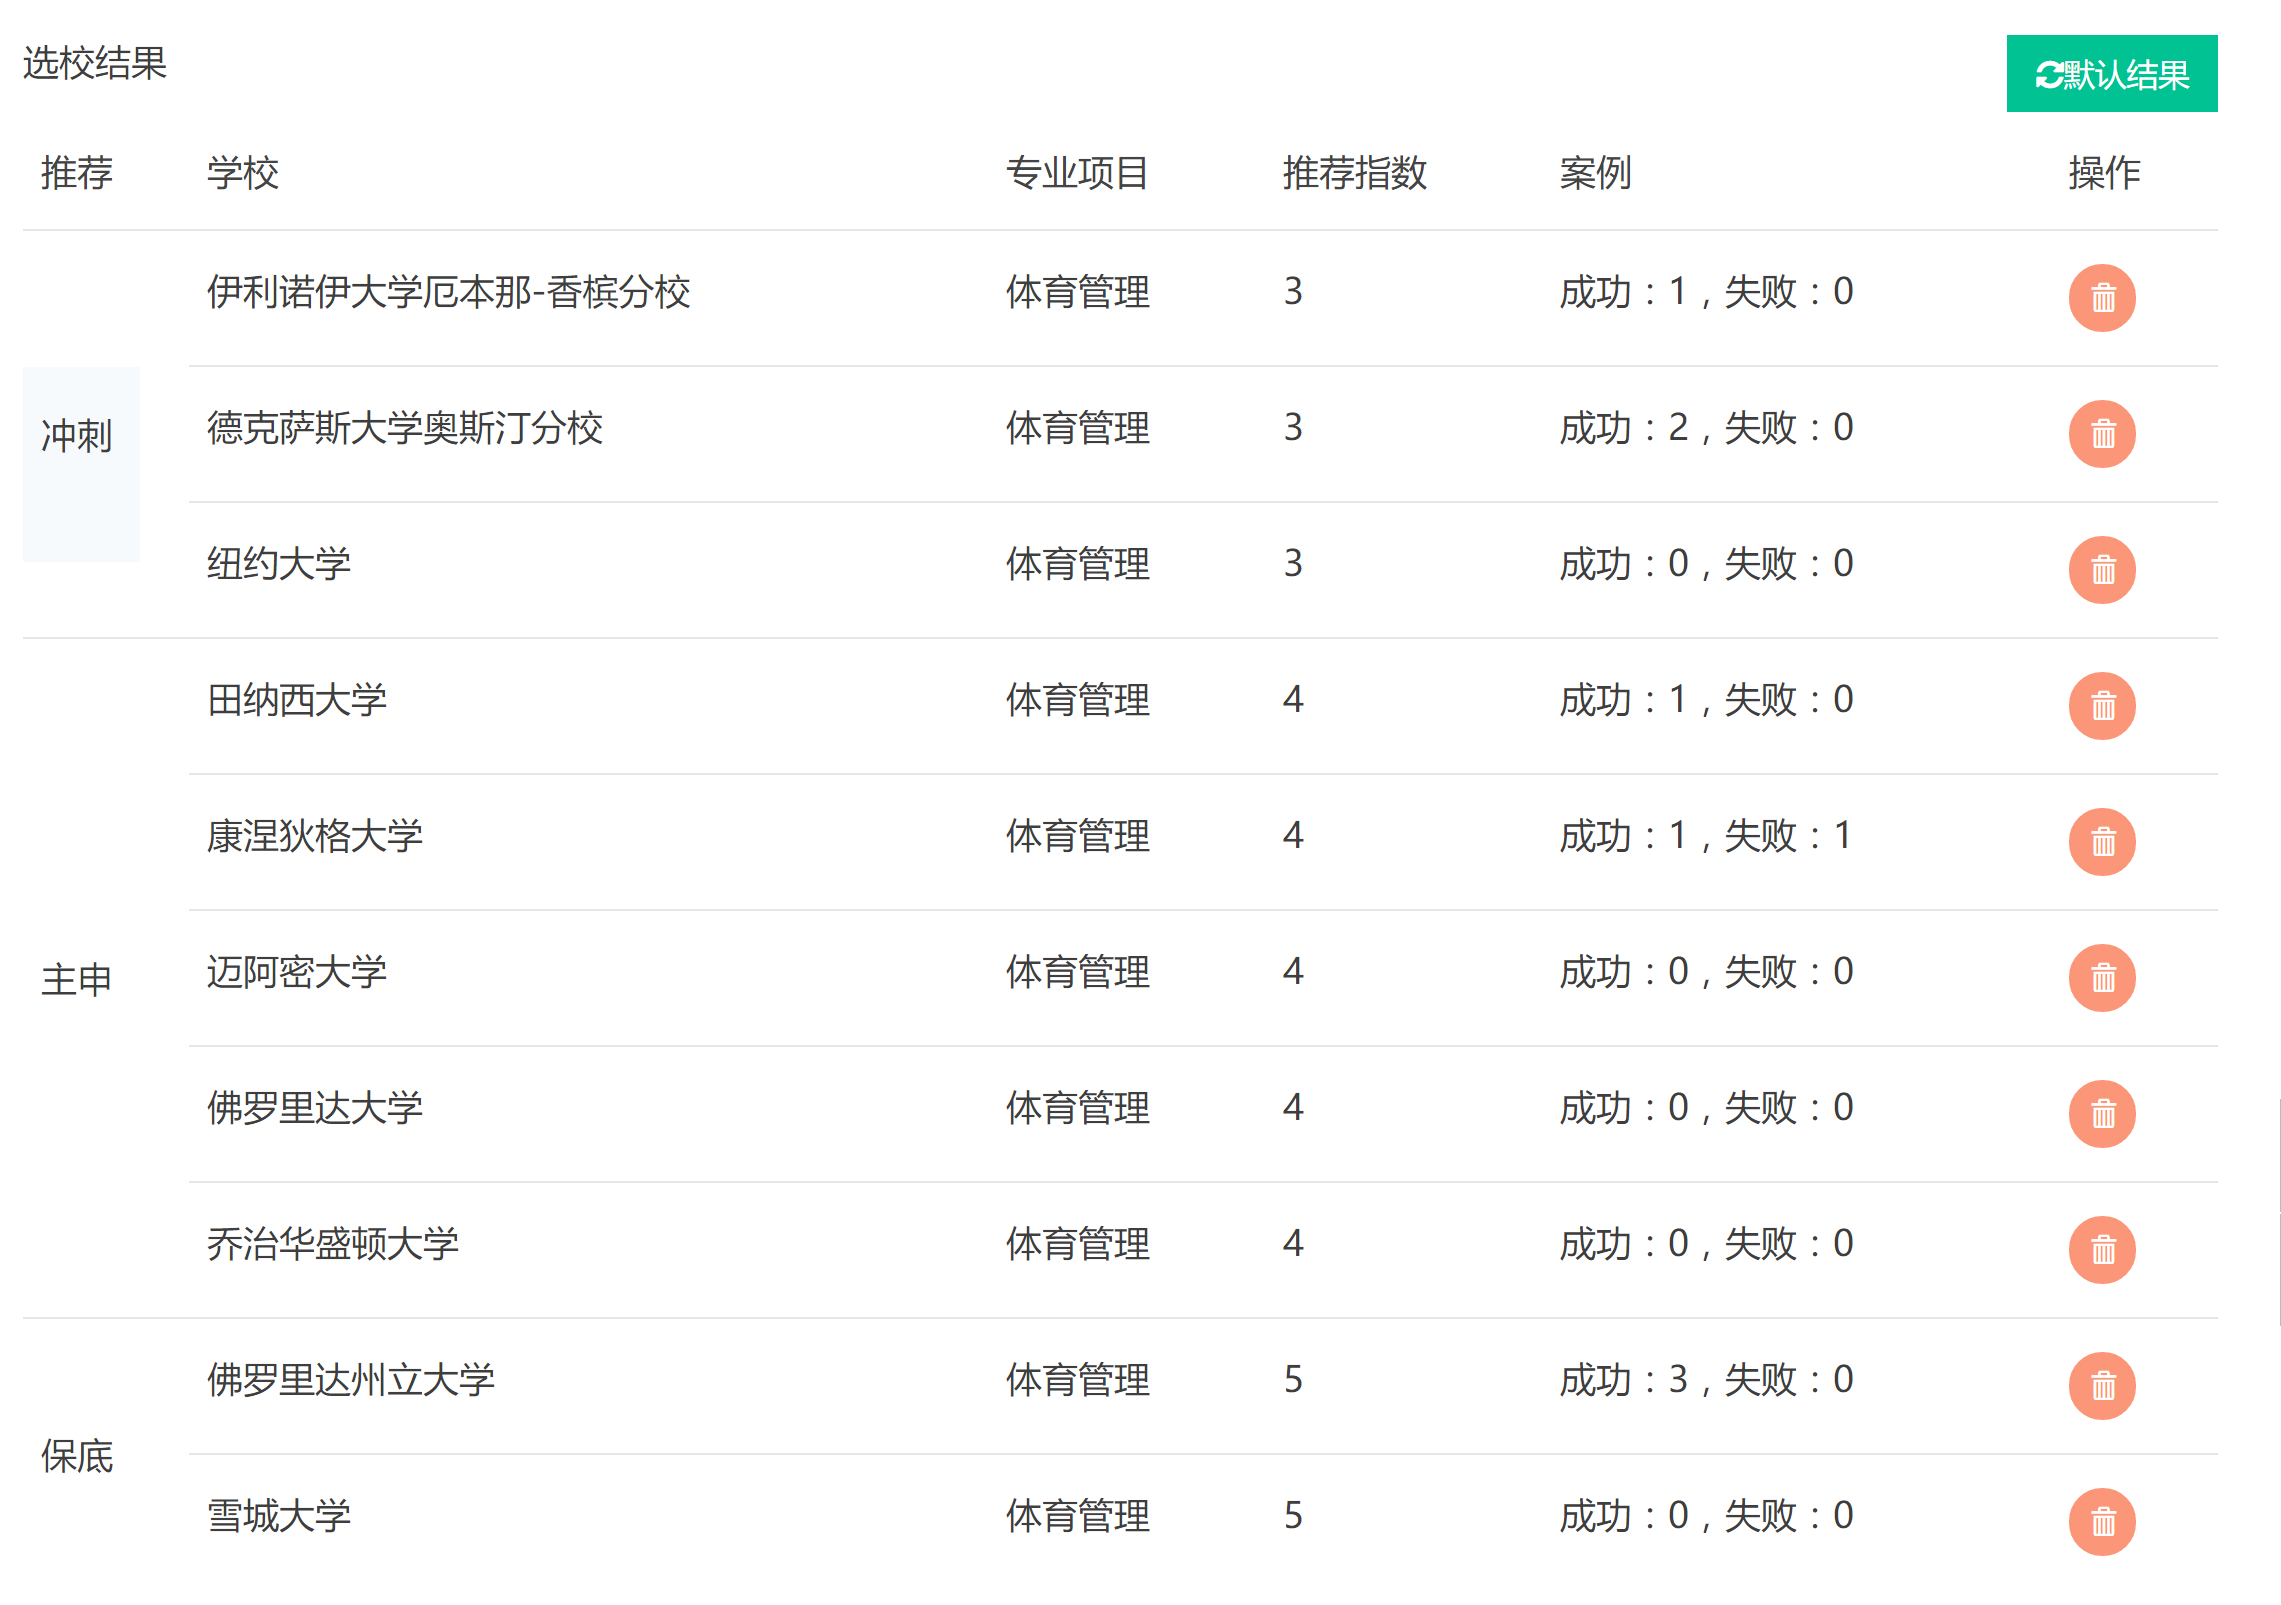
Task: Click school name 纽约大学
Action: click(x=279, y=564)
